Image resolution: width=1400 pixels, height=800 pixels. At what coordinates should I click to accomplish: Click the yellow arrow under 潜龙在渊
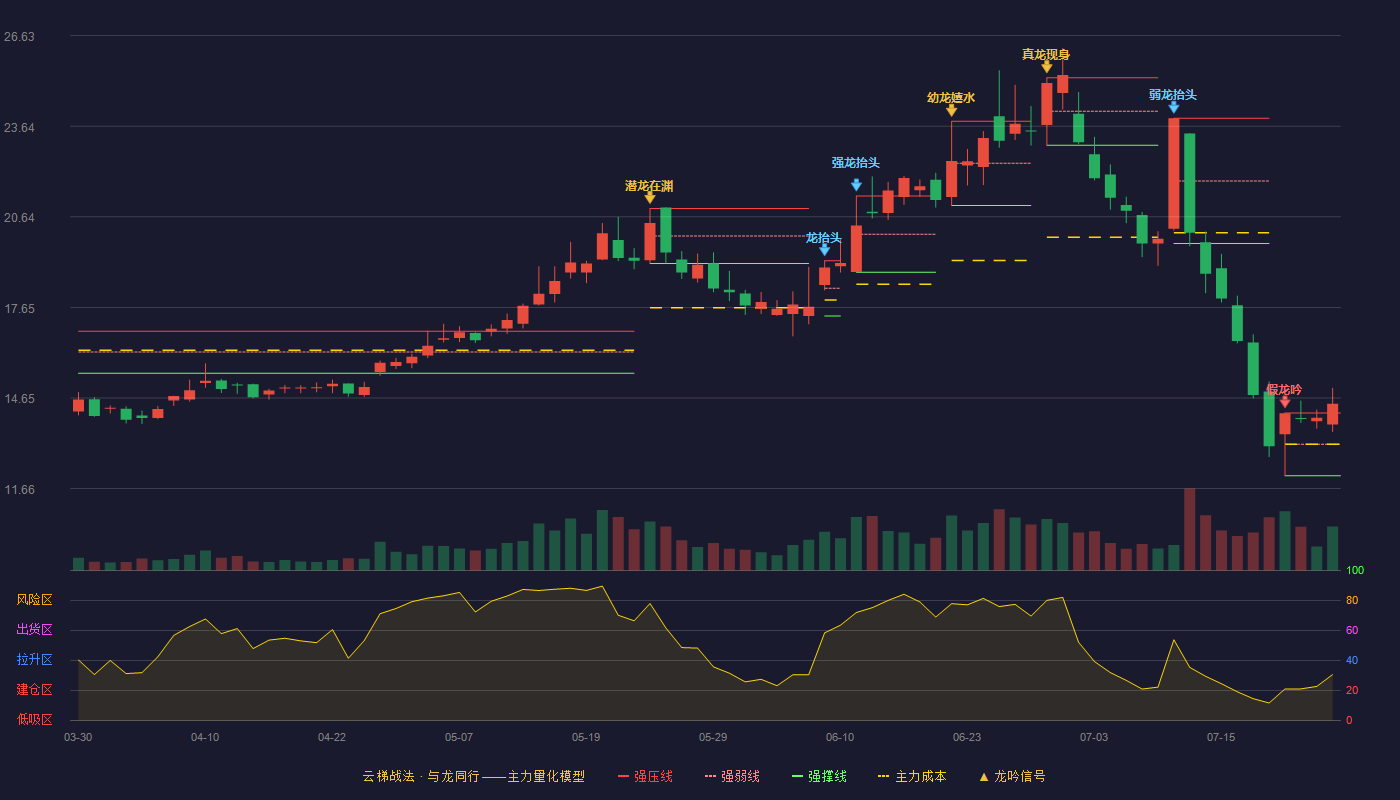click(x=650, y=198)
